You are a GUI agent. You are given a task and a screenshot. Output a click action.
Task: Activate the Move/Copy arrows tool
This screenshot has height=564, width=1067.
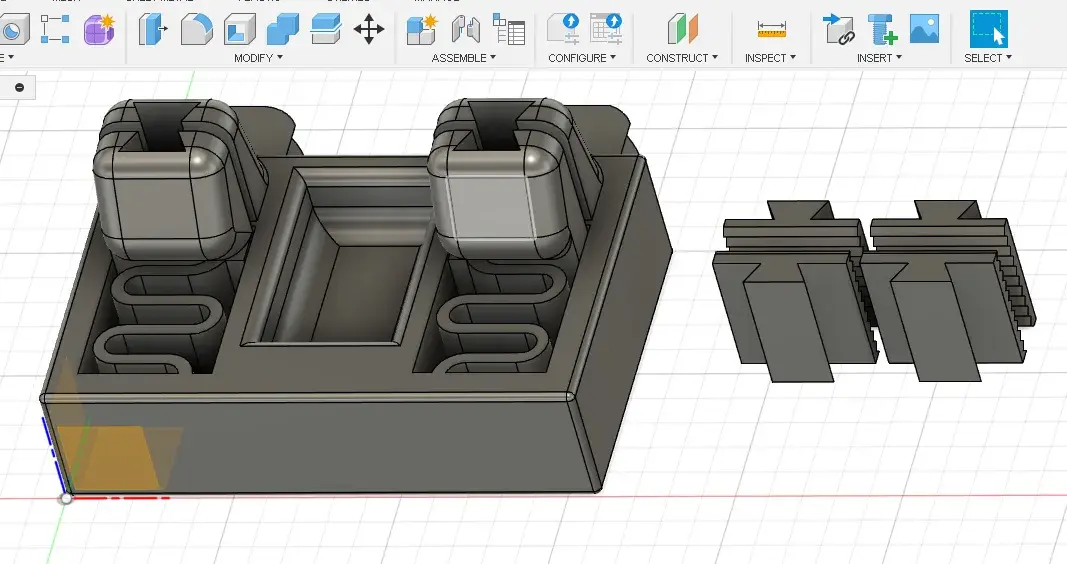[x=369, y=30]
